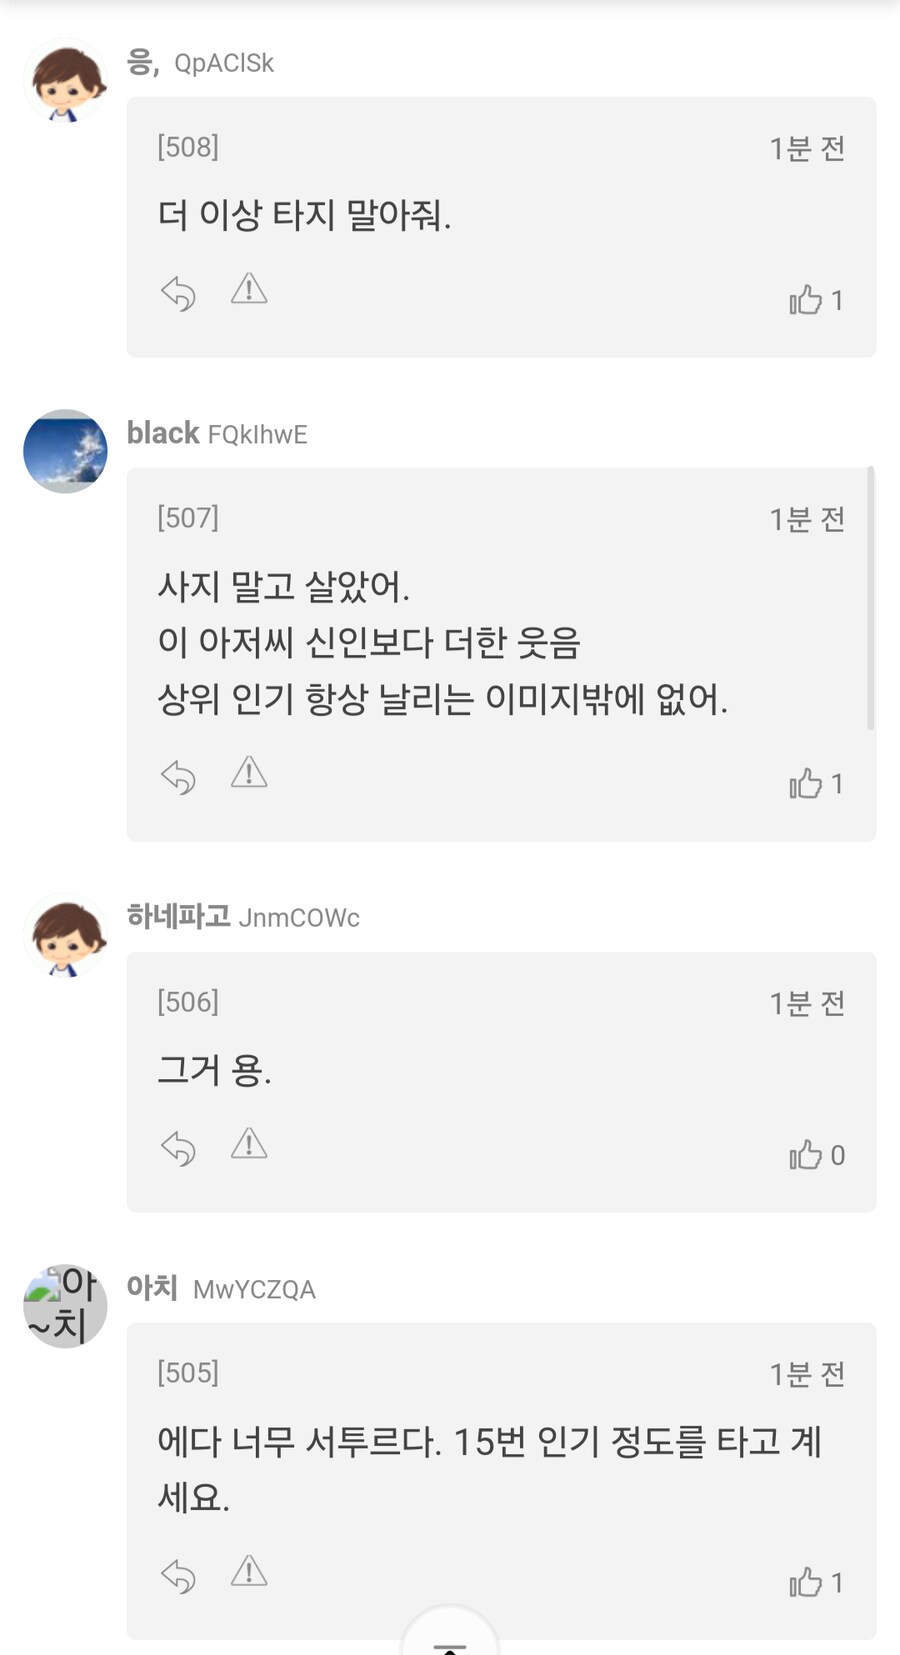900x1655 pixels.
Task: Report comment [507] via the warning triangle
Action: coord(249,772)
